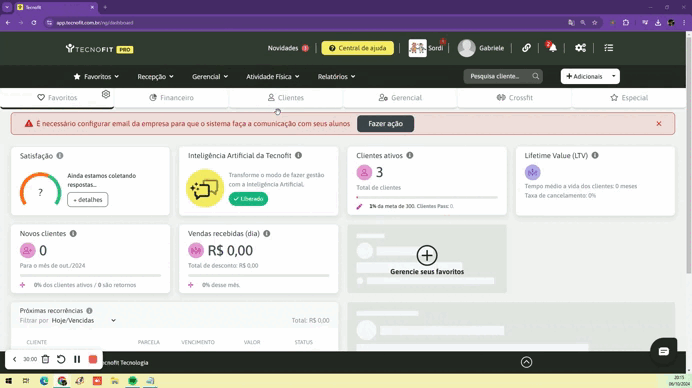
Task: Open the Tecnofit link chain icon
Action: [526, 48]
